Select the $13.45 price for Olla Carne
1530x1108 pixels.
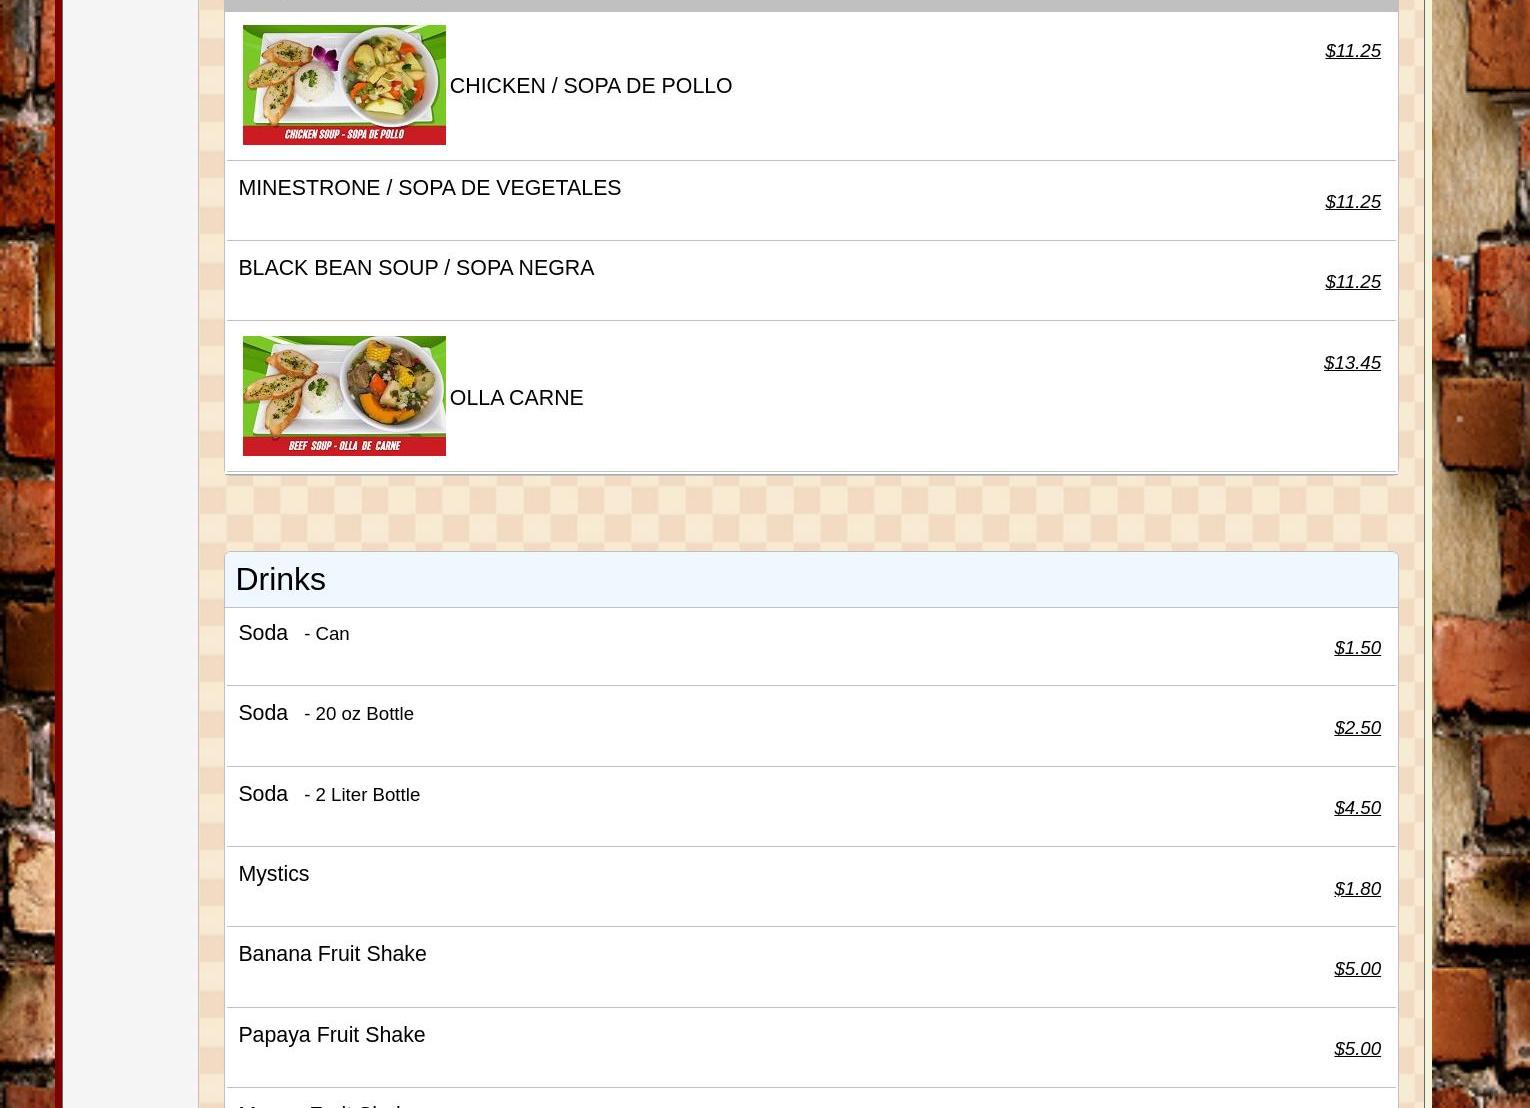pyautogui.click(x=1352, y=362)
